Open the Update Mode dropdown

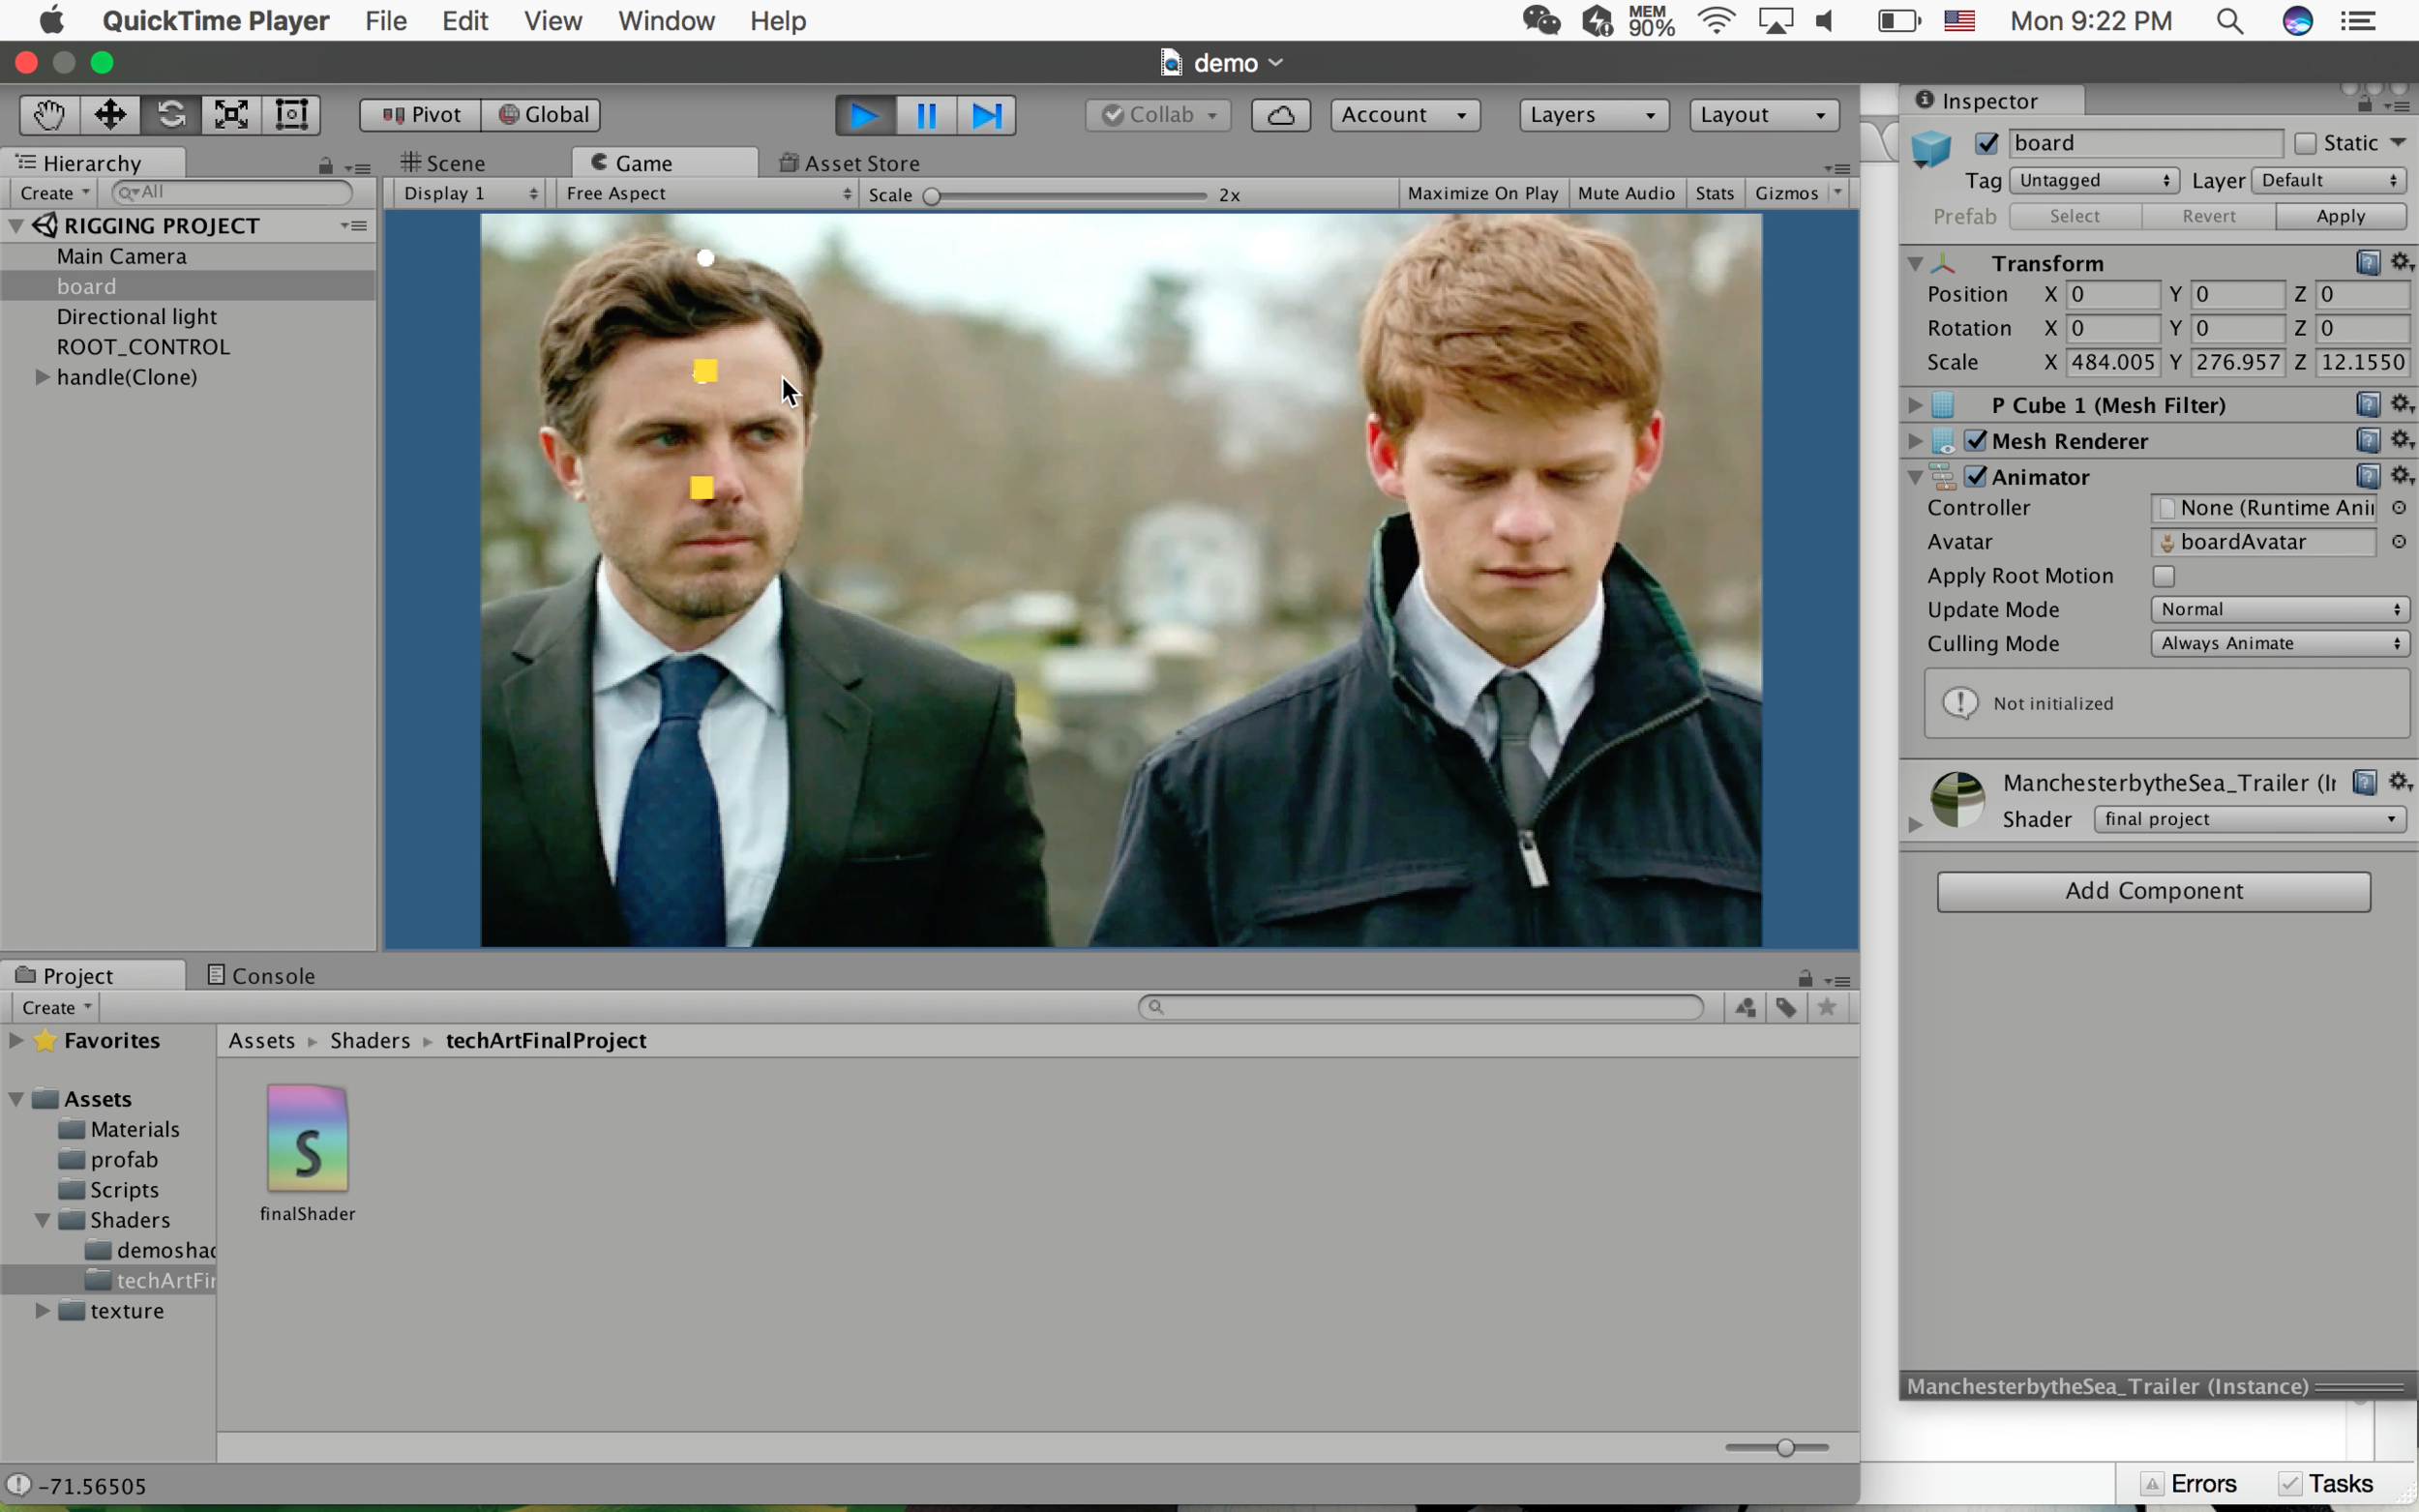pos(2280,609)
